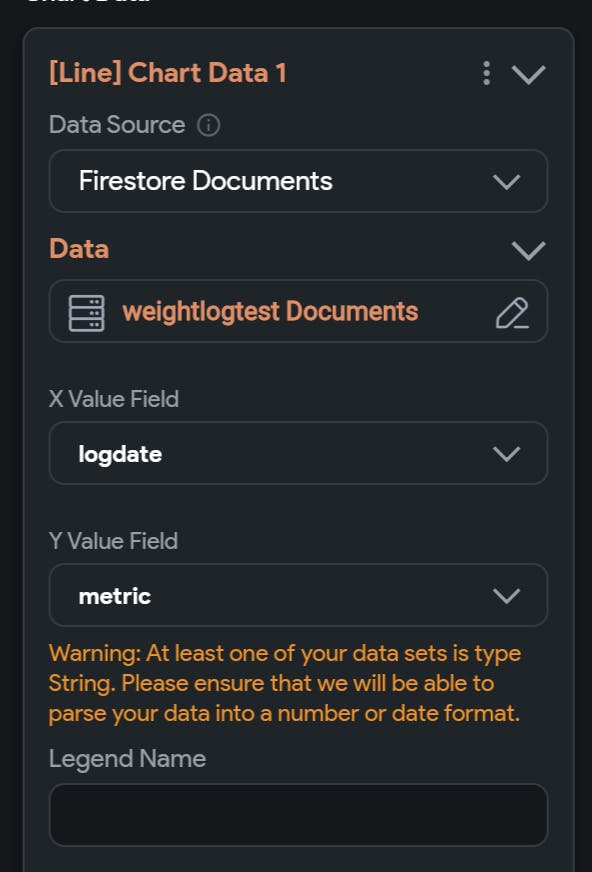Click the Y Value Field label
Image resolution: width=592 pixels, height=872 pixels.
[x=113, y=541]
